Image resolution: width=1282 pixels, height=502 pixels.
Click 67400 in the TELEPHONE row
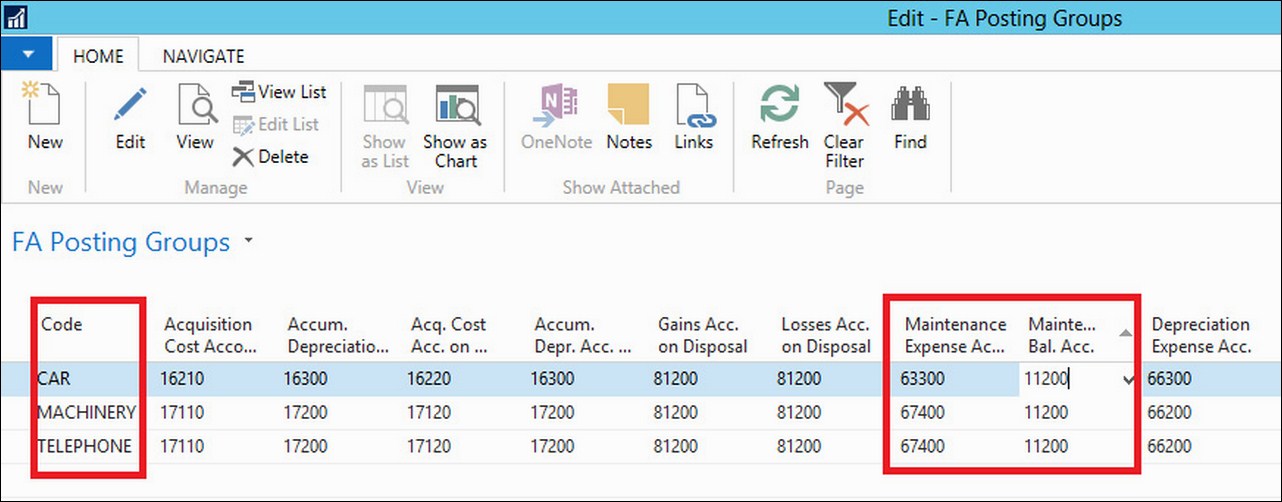pos(924,446)
